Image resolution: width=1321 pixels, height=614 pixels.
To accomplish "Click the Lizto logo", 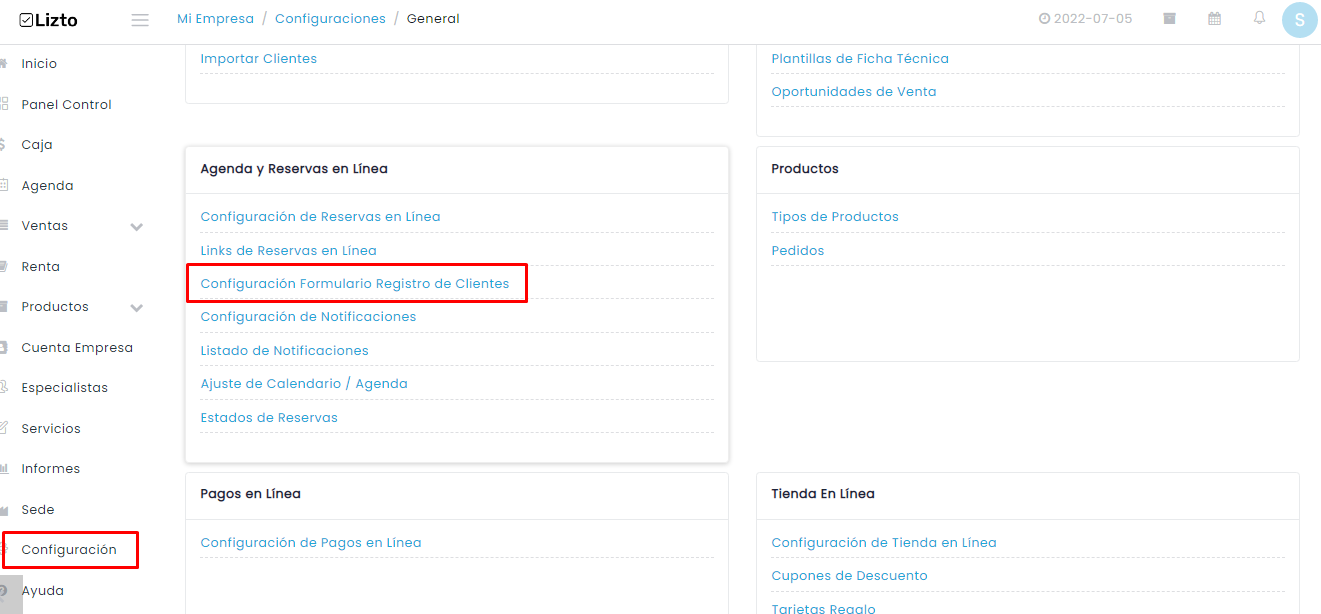I will (49, 20).
